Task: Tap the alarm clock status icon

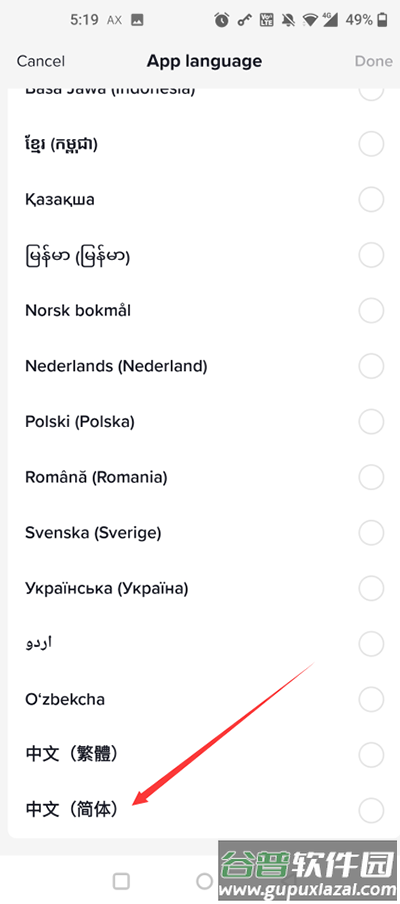Action: point(221,20)
